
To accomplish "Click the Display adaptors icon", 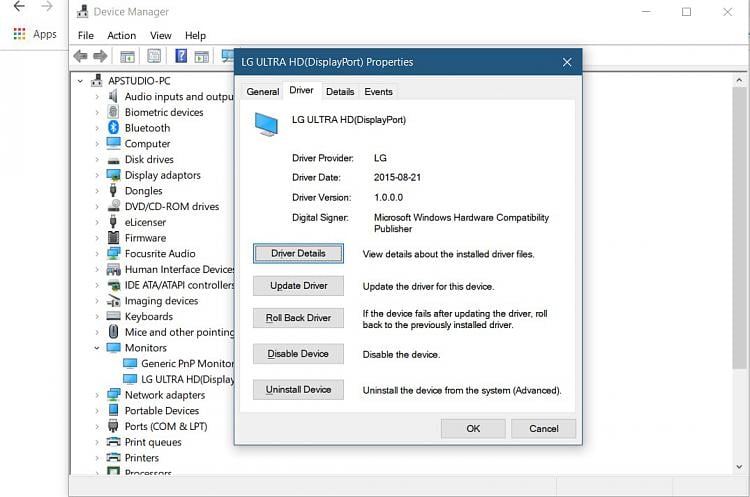I will click(x=113, y=175).
